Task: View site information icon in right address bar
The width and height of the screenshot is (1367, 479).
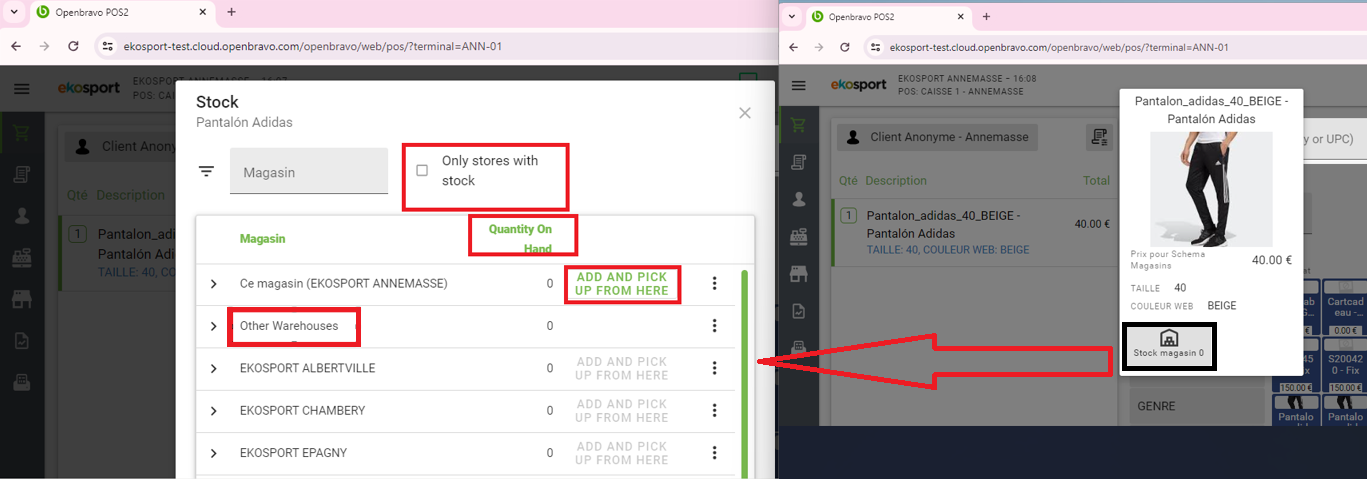Action: (x=875, y=47)
